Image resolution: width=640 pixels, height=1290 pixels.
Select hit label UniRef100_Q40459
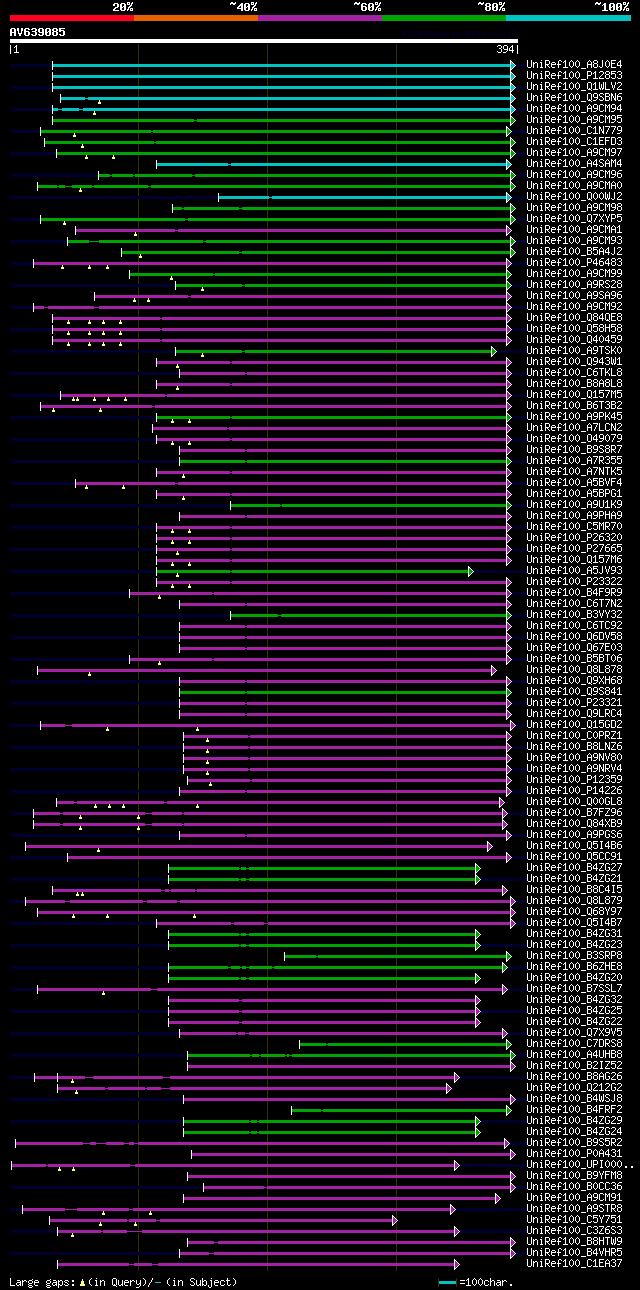coord(573,339)
